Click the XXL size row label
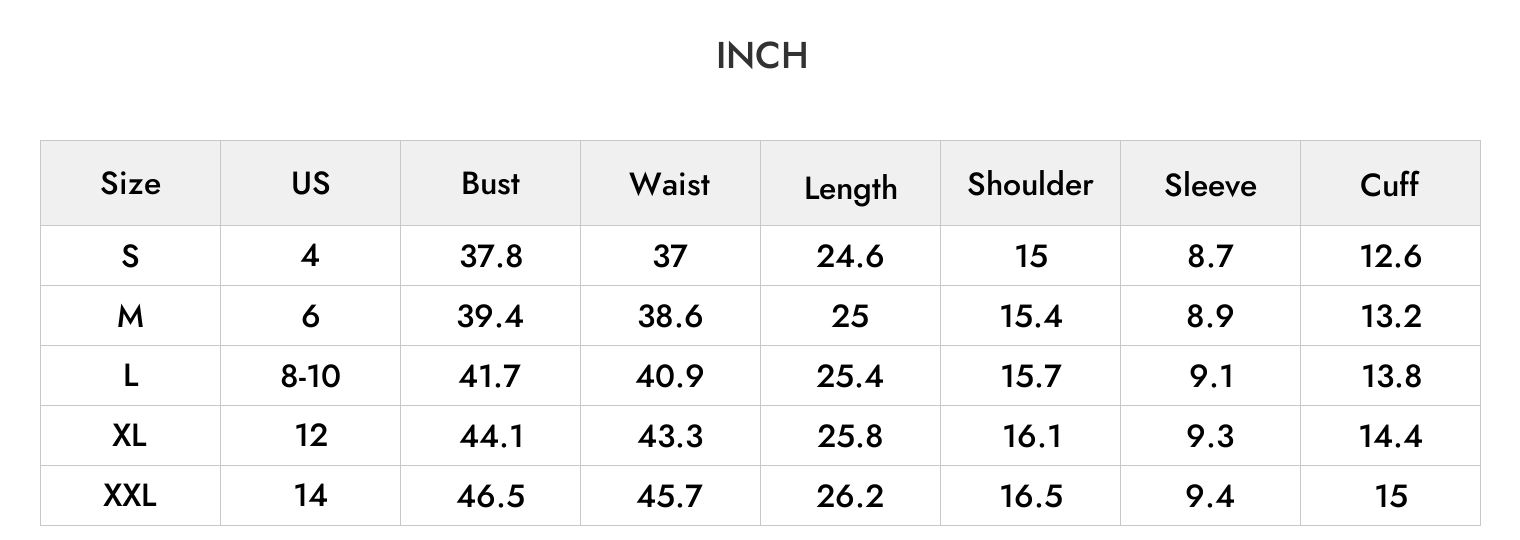The height and width of the screenshot is (540, 1520). pyautogui.click(x=130, y=496)
